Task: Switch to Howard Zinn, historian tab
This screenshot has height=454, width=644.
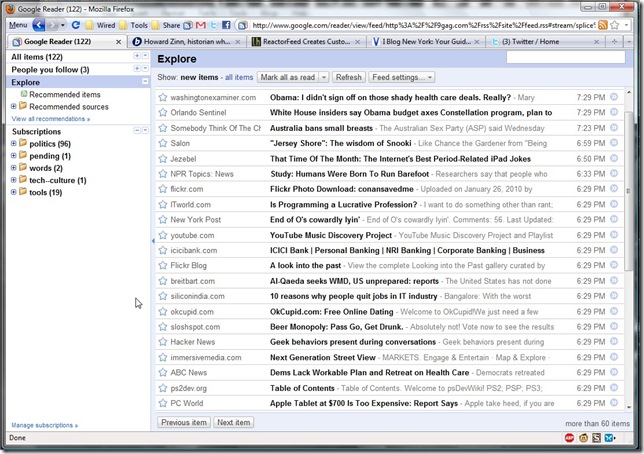Action: point(187,41)
